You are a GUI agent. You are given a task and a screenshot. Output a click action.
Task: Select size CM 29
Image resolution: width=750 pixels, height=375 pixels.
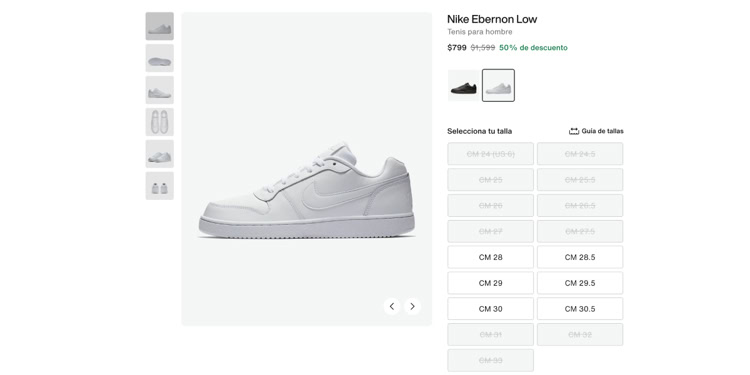(x=490, y=283)
